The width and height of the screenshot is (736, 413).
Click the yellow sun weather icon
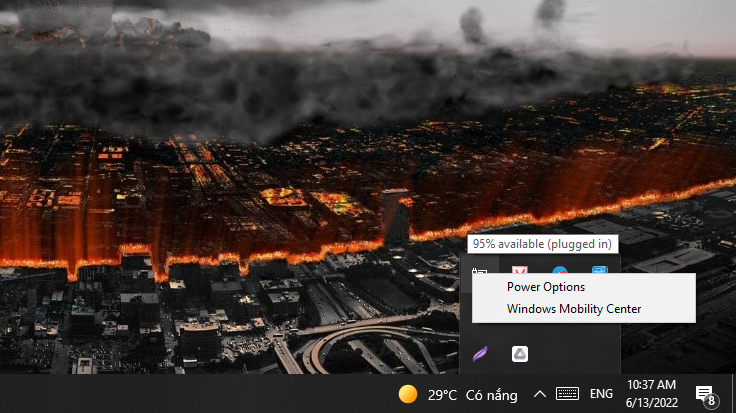point(407,394)
